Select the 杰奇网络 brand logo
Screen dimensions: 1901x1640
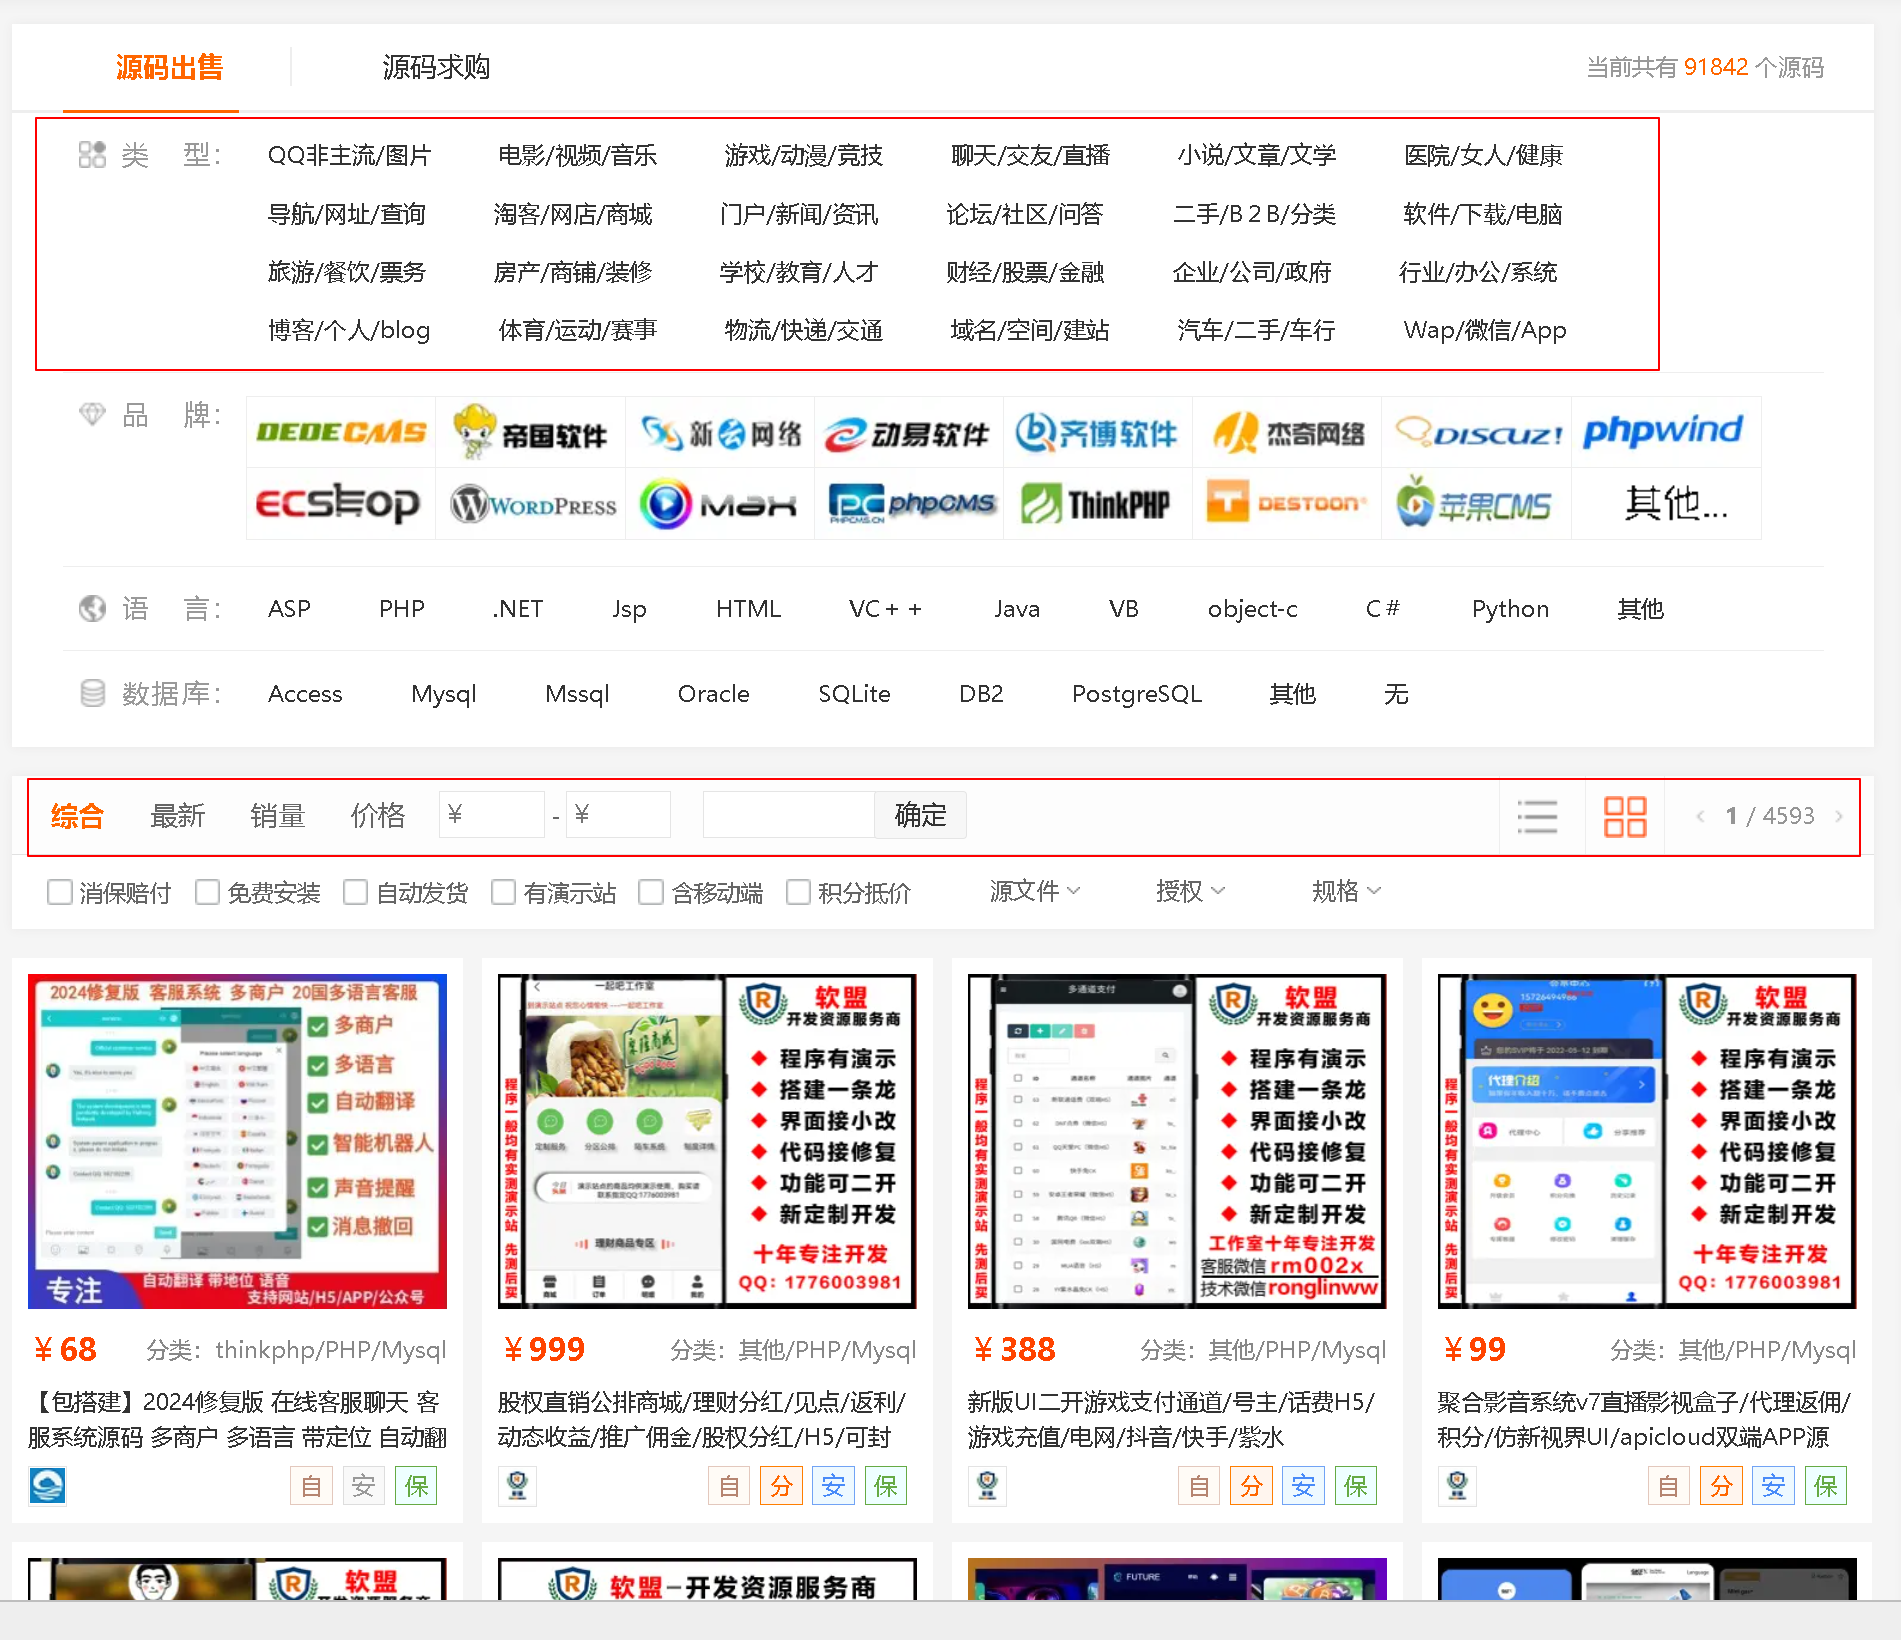tap(1287, 432)
